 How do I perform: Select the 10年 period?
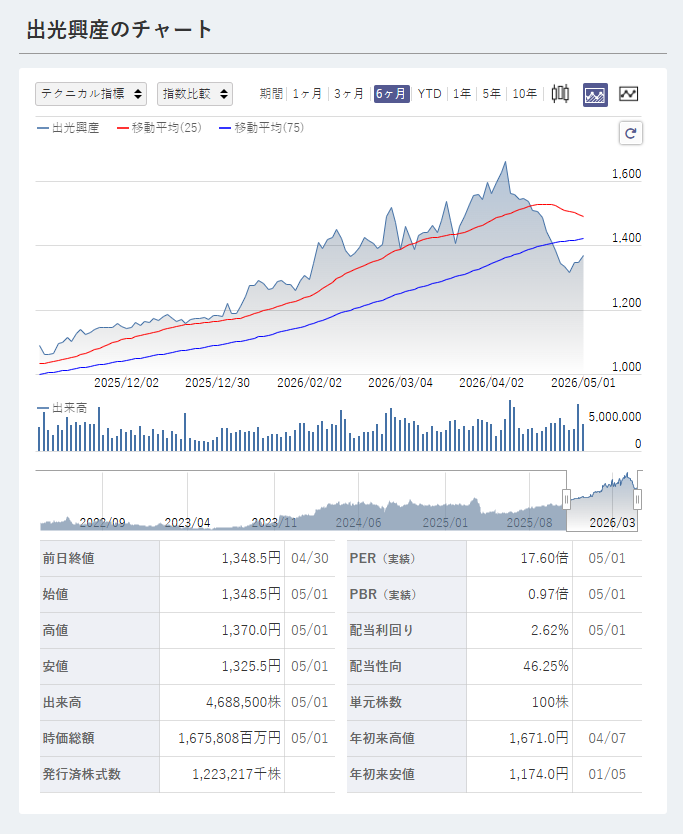tap(524, 94)
